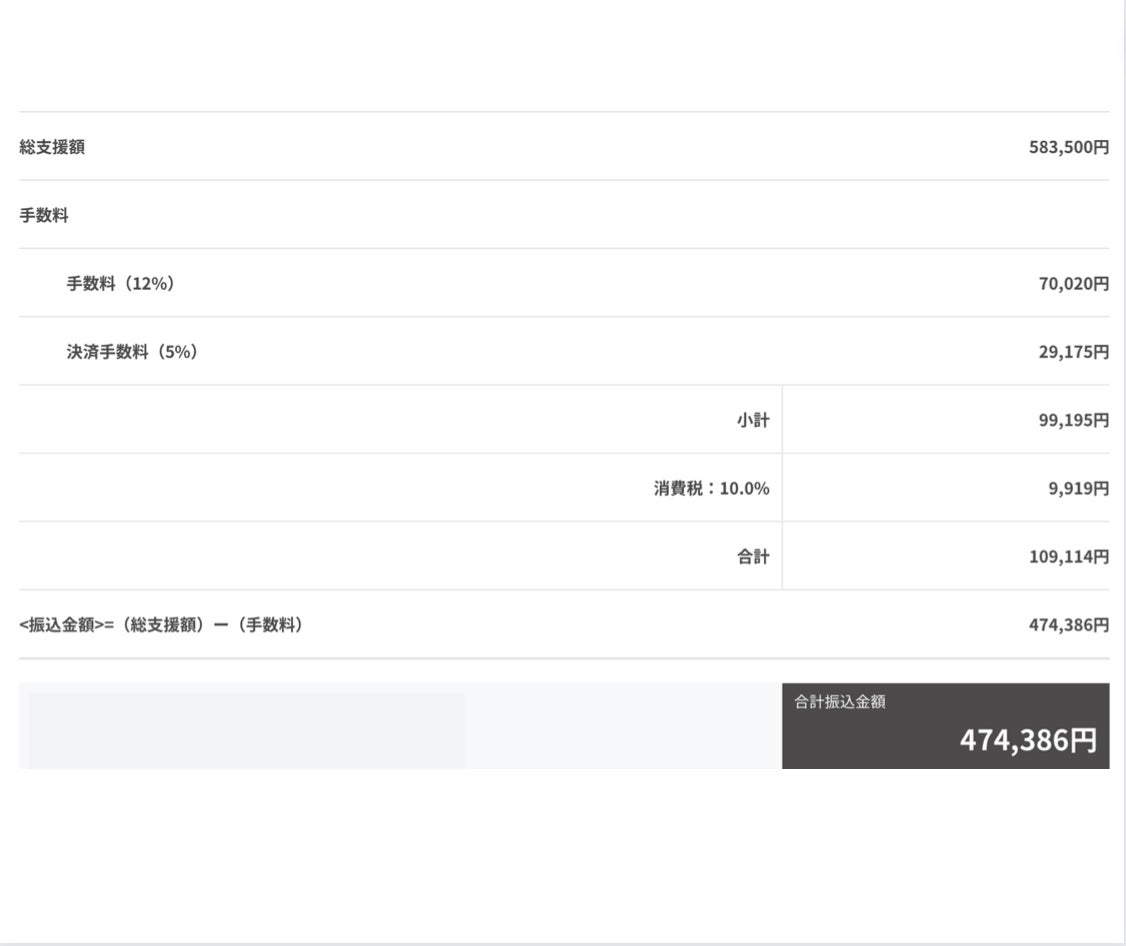Click the 消費税：10.0% tax label
This screenshot has width=1126, height=946.
click(x=711, y=489)
